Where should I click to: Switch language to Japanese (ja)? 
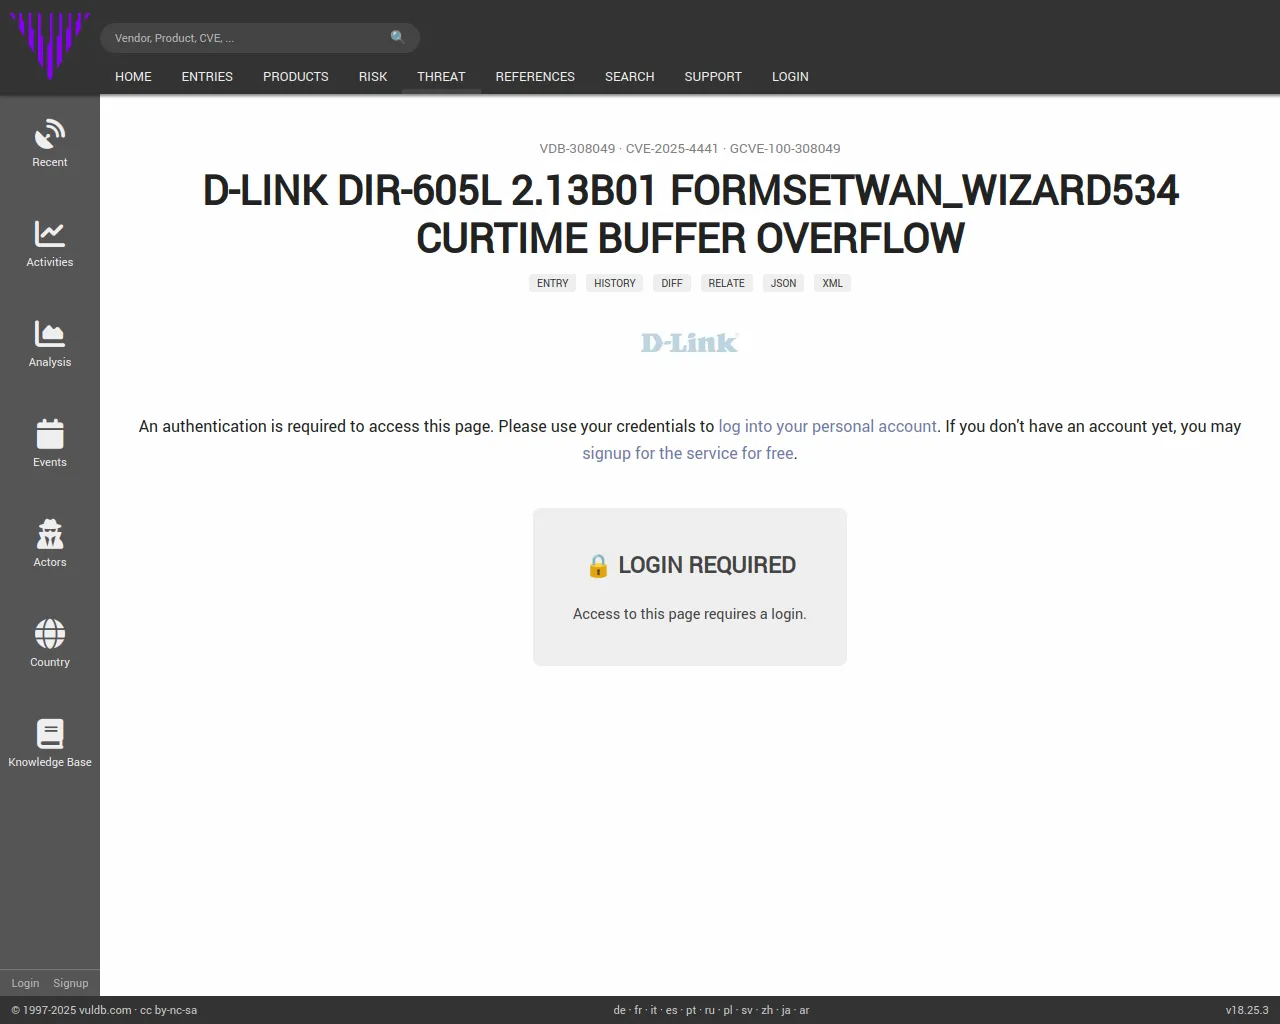point(786,1010)
